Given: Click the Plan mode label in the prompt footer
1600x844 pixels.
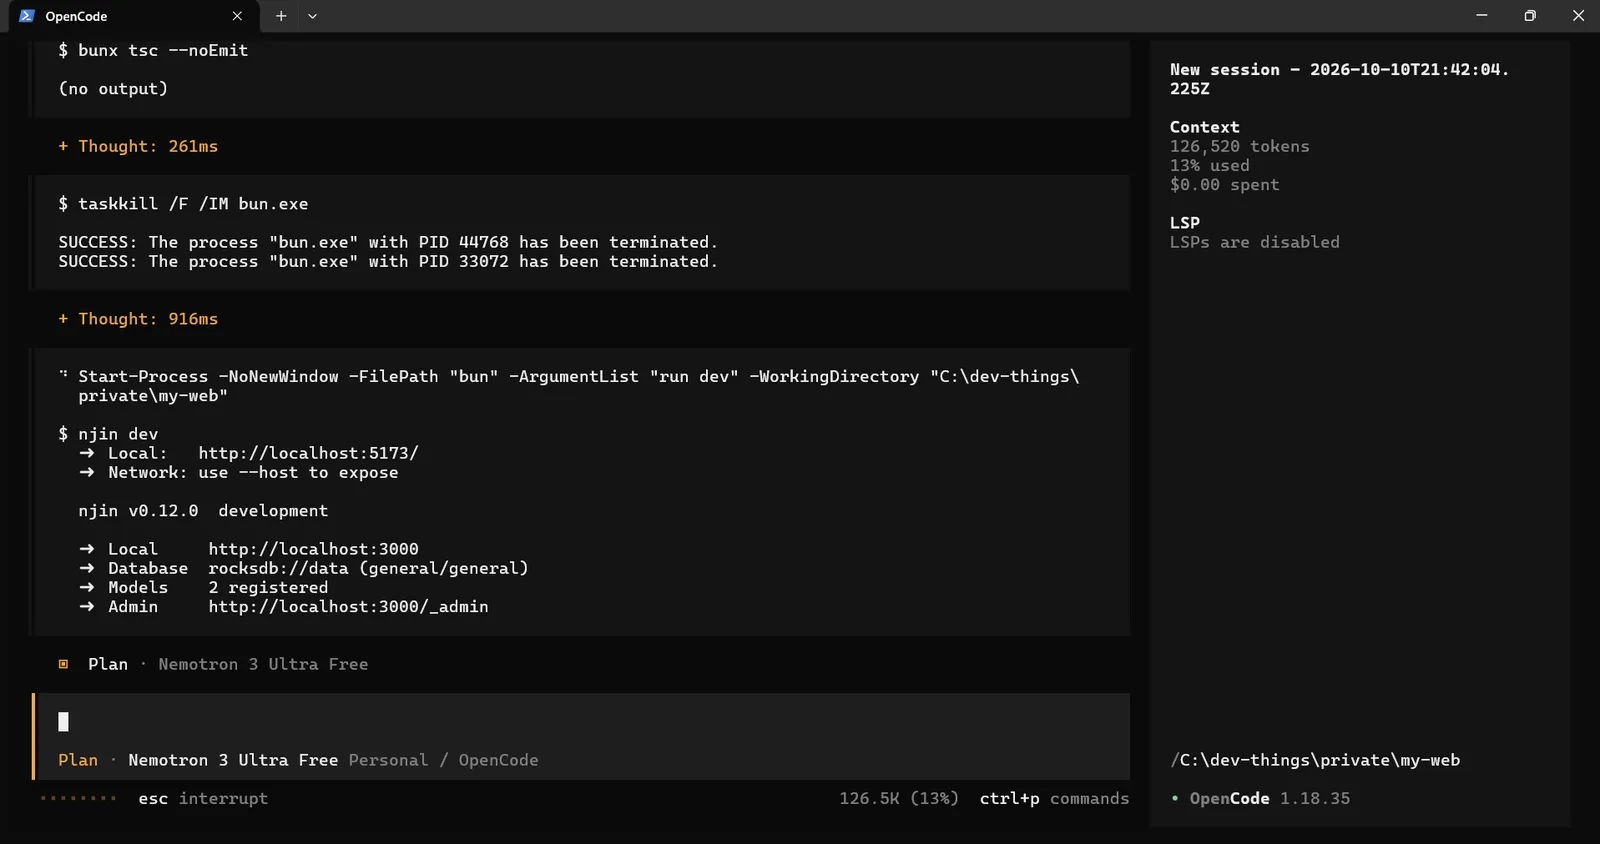Looking at the screenshot, I should [78, 760].
